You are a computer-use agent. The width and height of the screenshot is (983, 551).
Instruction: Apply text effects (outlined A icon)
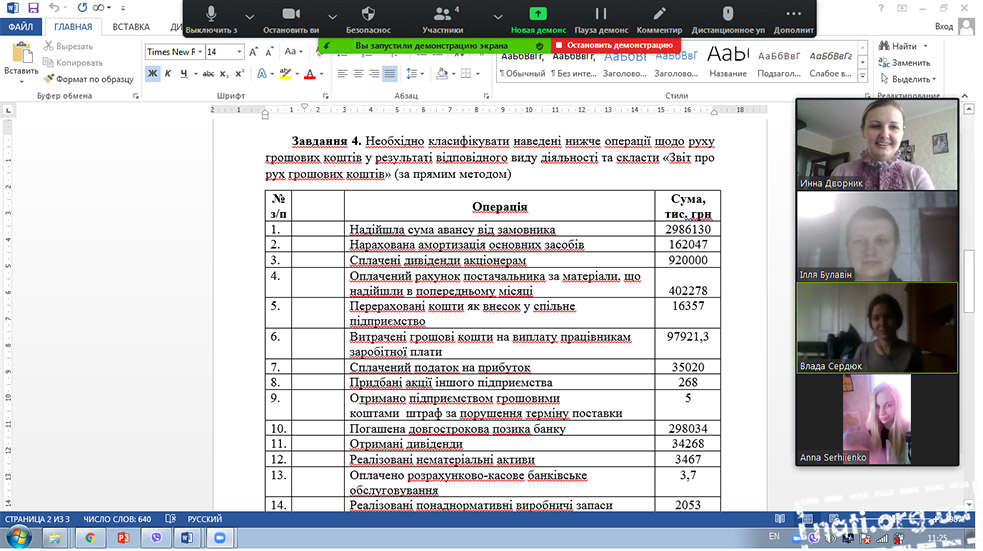pos(261,74)
